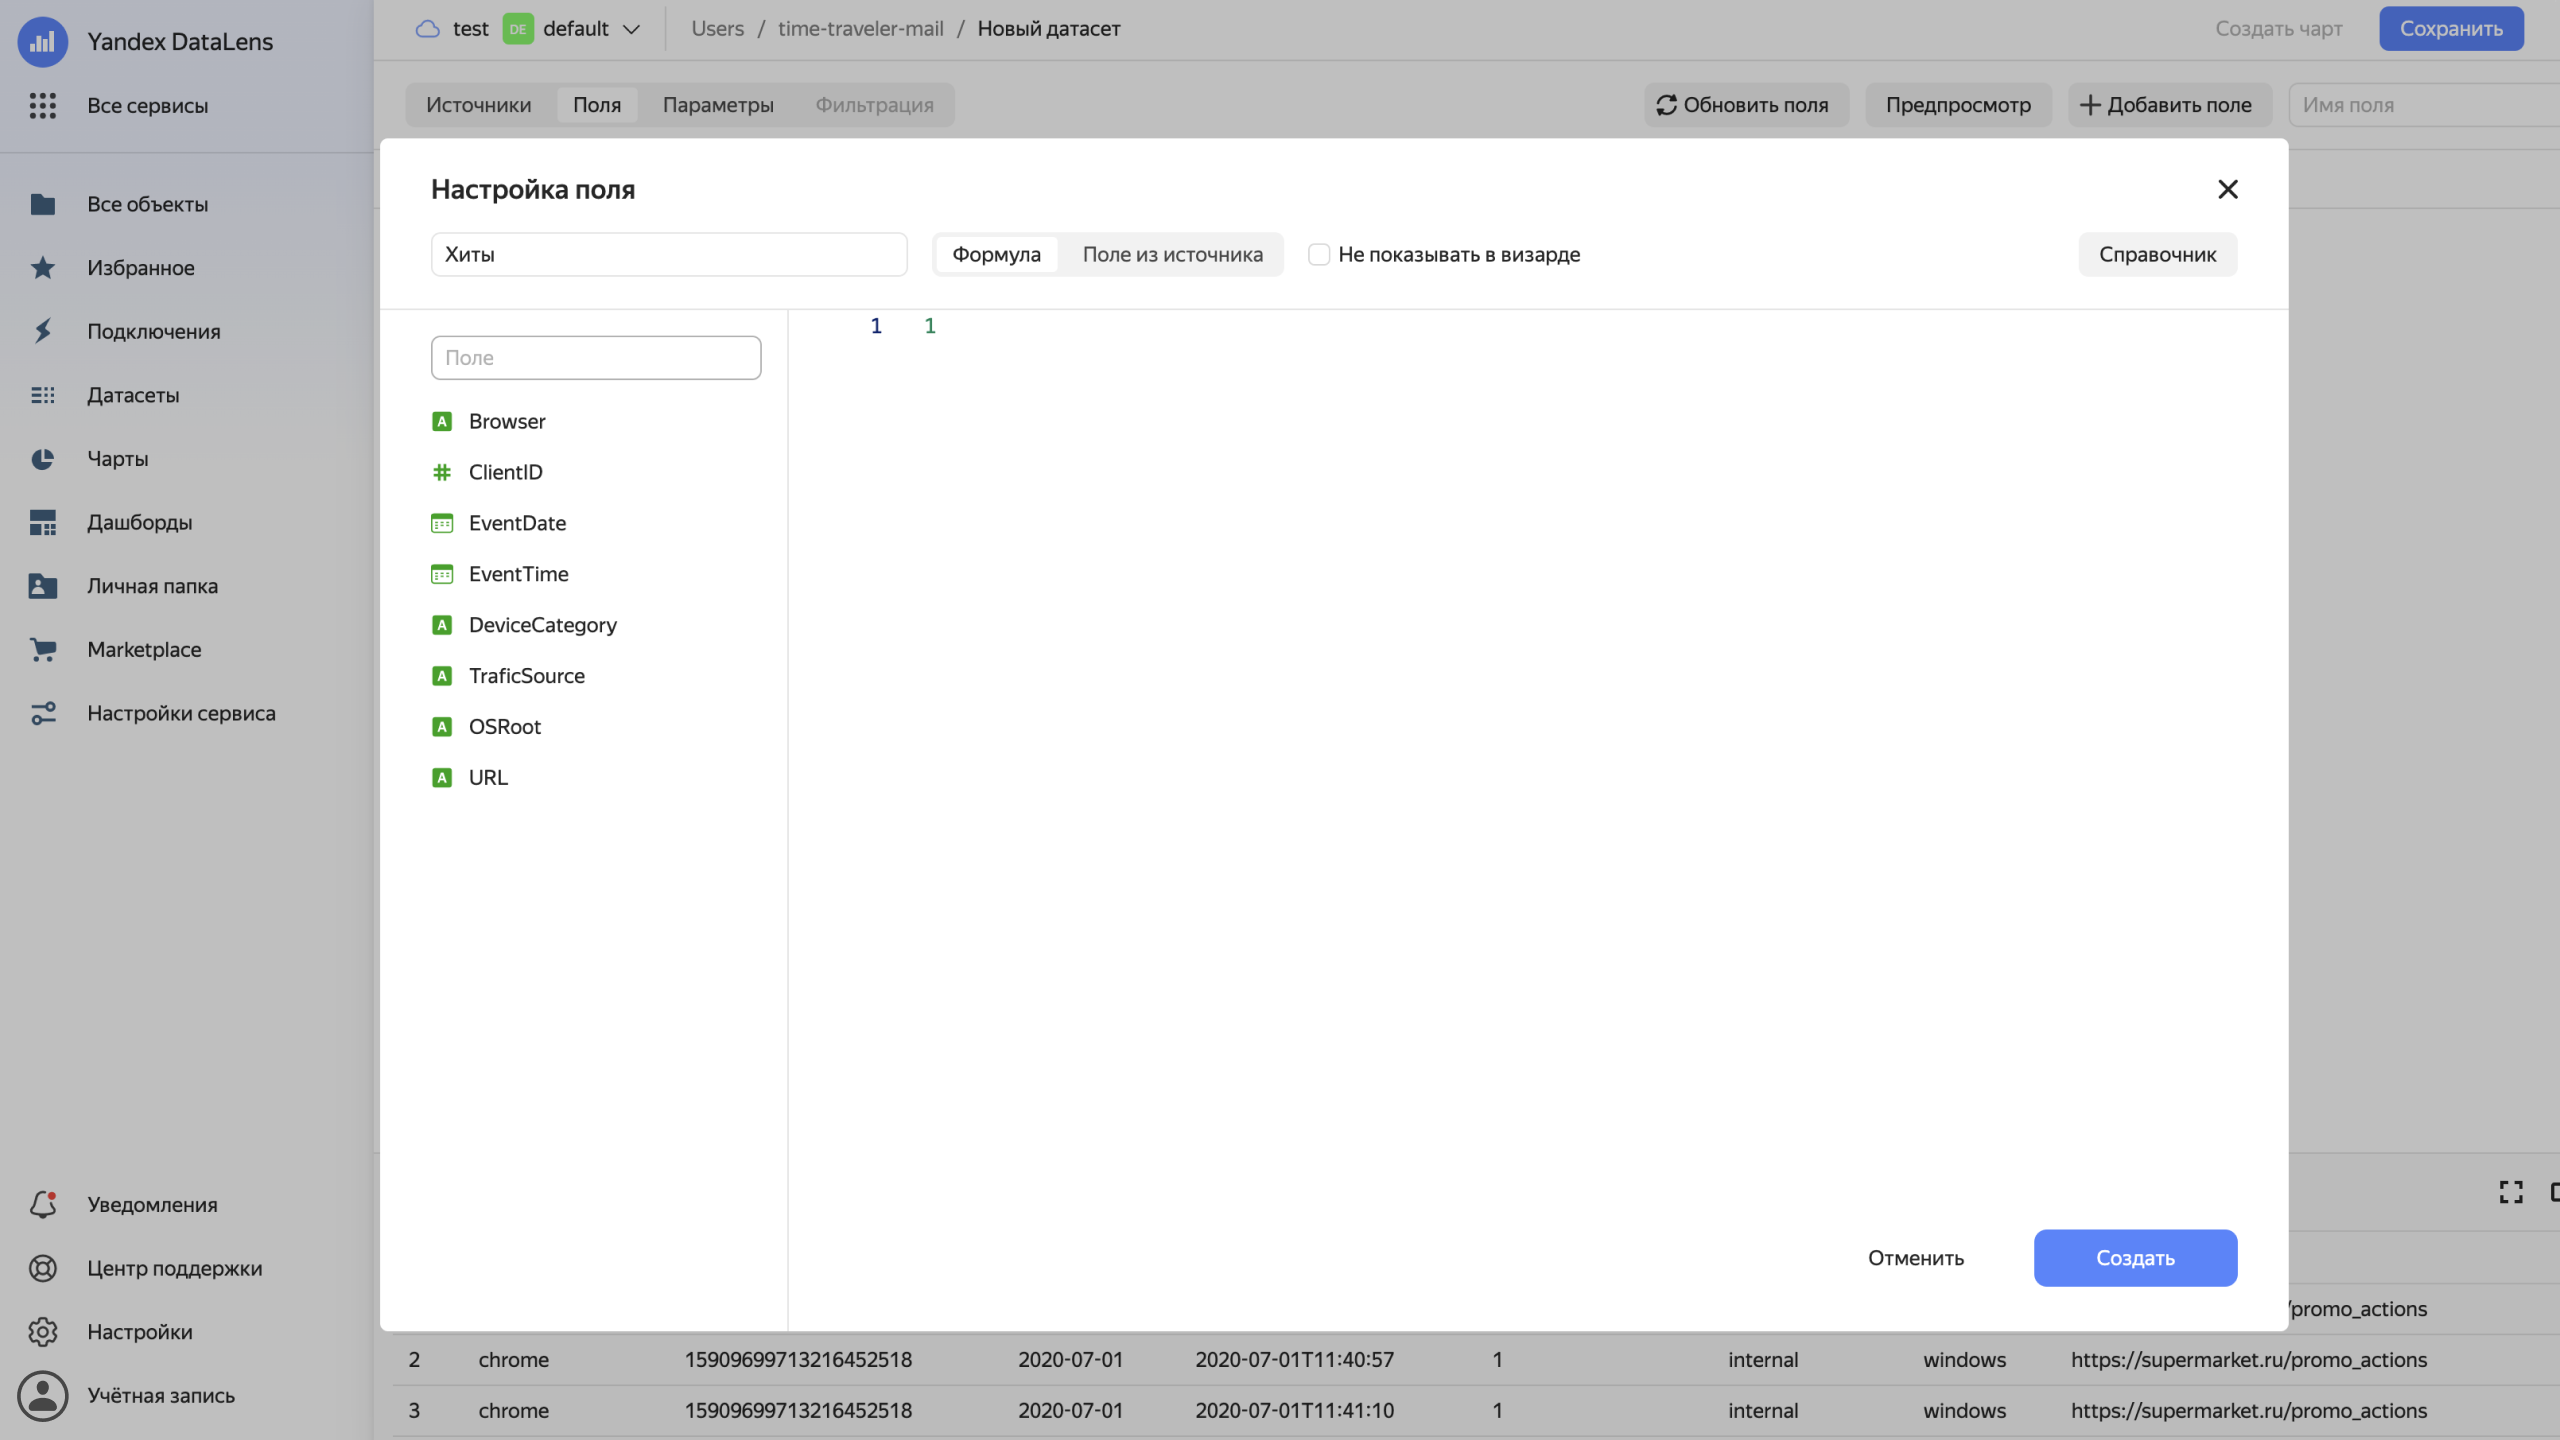Select Поле из источника mode
The height and width of the screenshot is (1440, 2560).
pos(1172,254)
